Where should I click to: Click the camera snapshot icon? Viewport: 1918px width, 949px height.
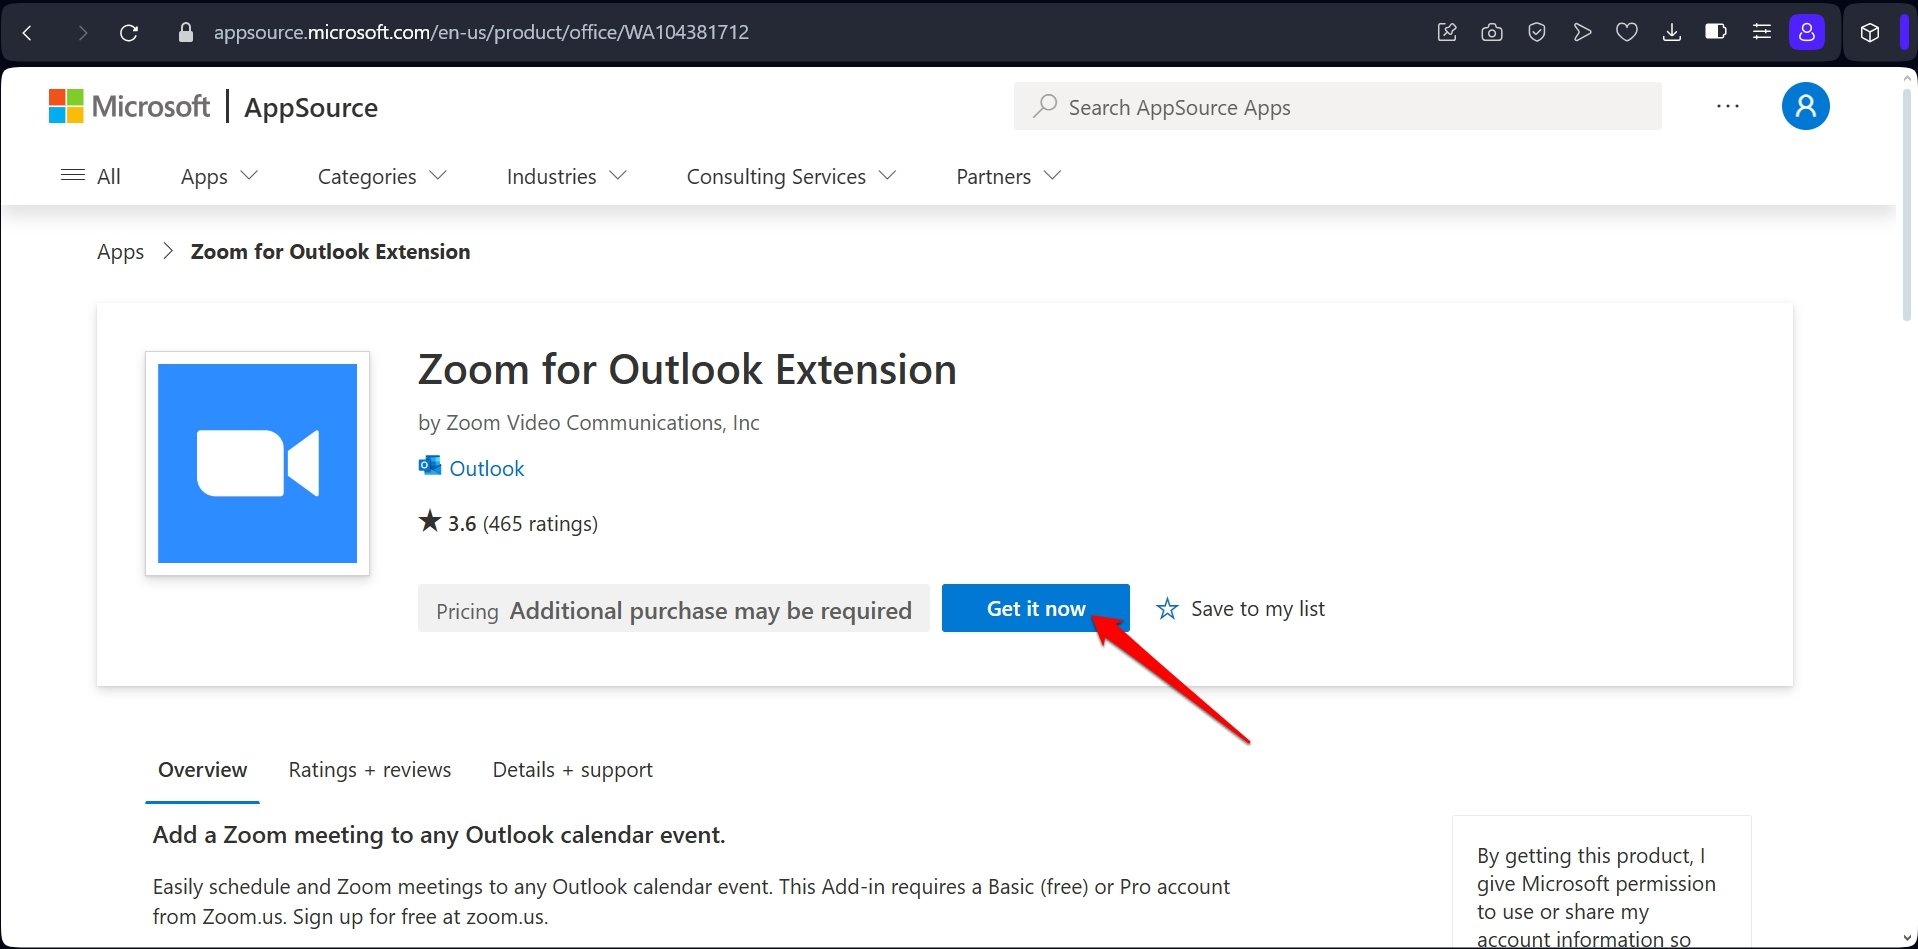[1492, 32]
